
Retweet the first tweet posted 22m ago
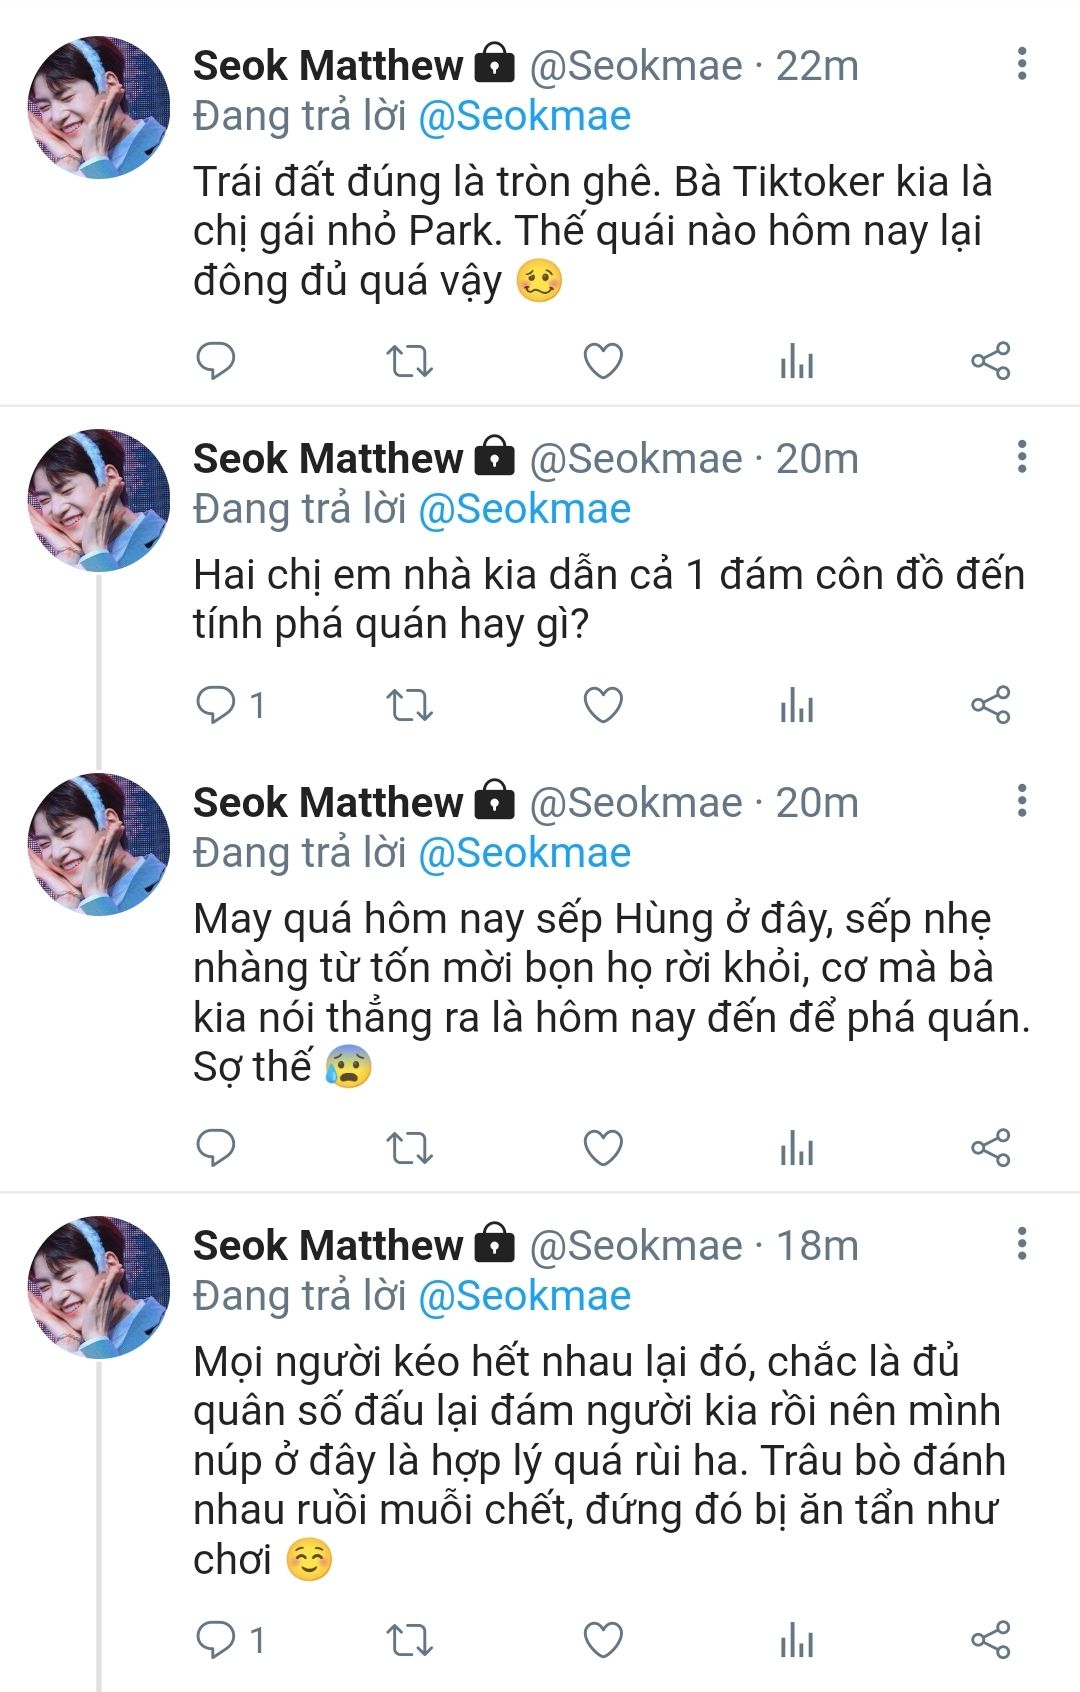tap(409, 360)
